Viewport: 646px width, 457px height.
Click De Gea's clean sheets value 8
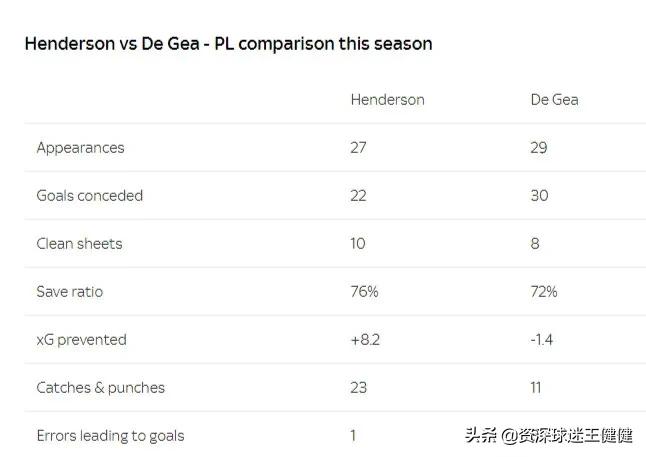pos(535,244)
